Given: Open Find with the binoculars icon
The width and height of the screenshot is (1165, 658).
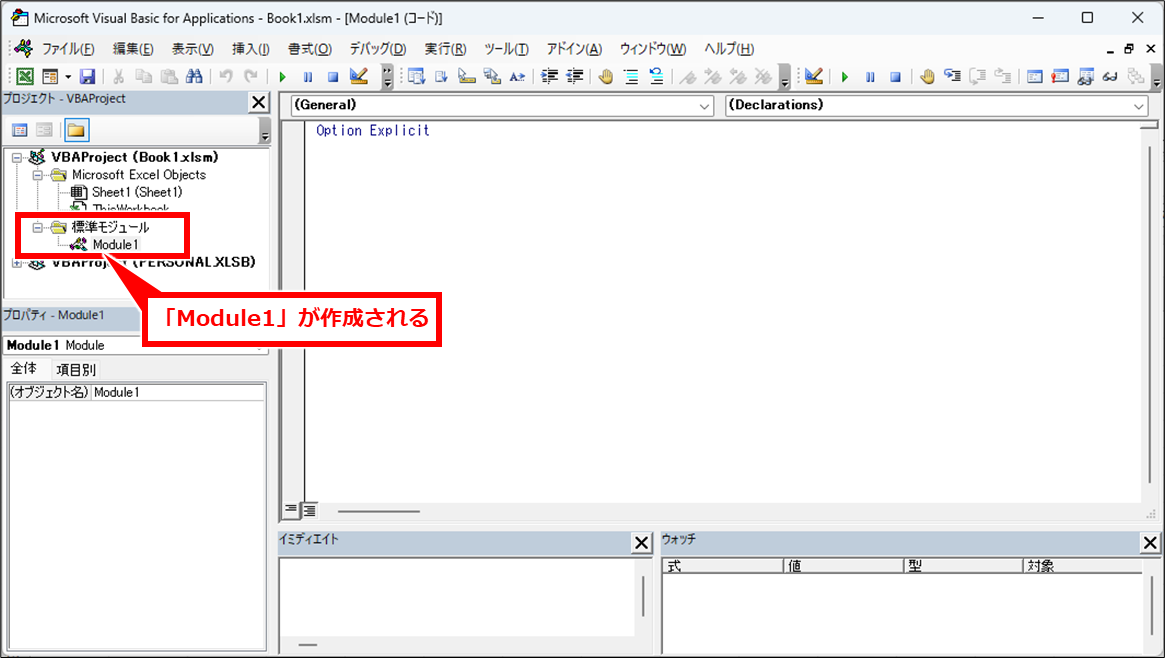Looking at the screenshot, I should tap(194, 76).
